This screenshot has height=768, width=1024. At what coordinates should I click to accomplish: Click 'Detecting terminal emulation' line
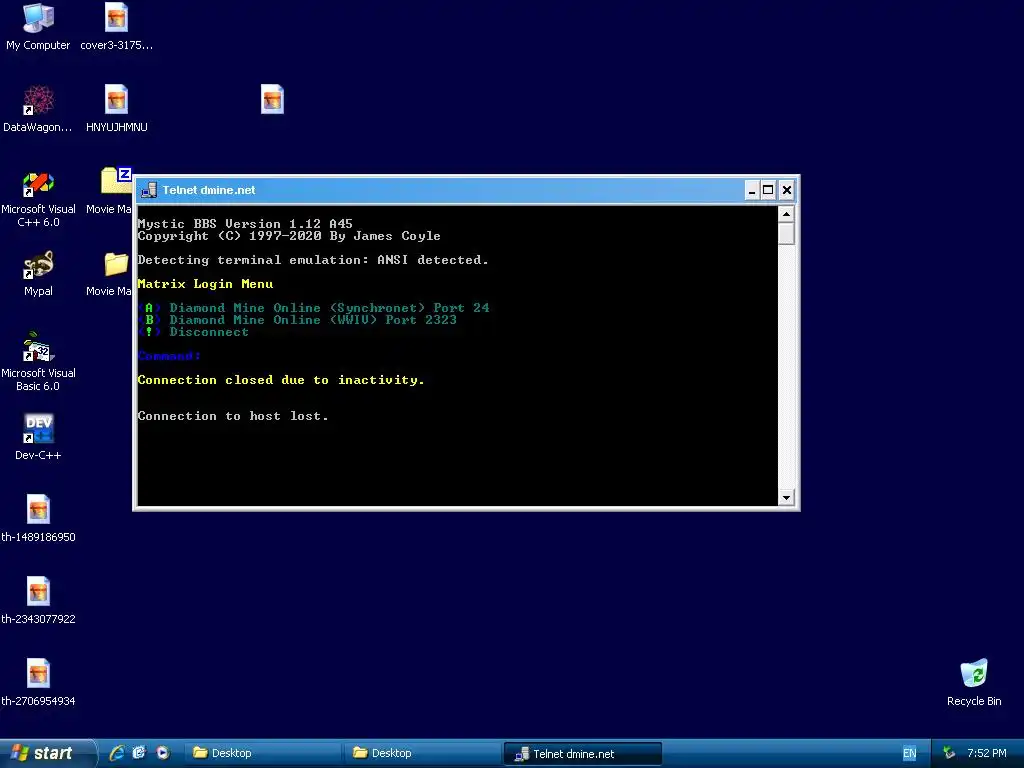click(313, 260)
